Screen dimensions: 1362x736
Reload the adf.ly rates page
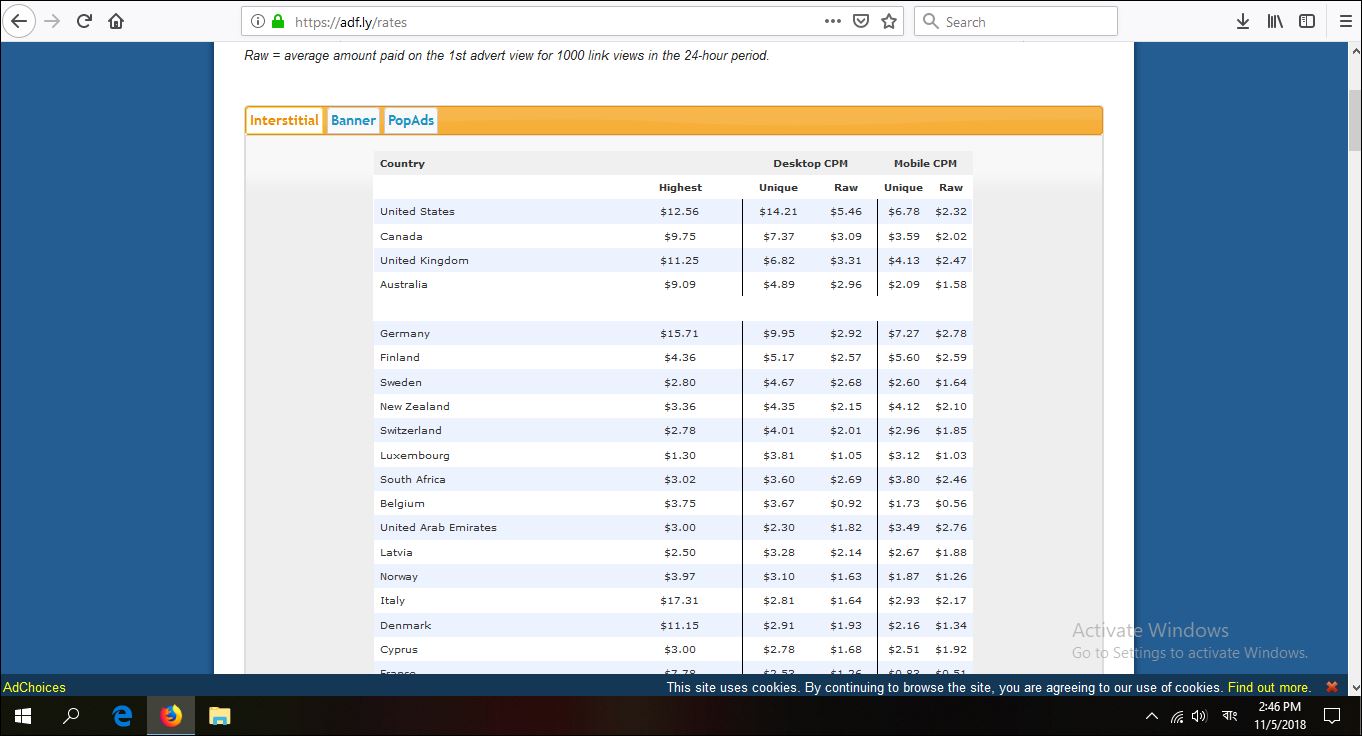pos(84,20)
